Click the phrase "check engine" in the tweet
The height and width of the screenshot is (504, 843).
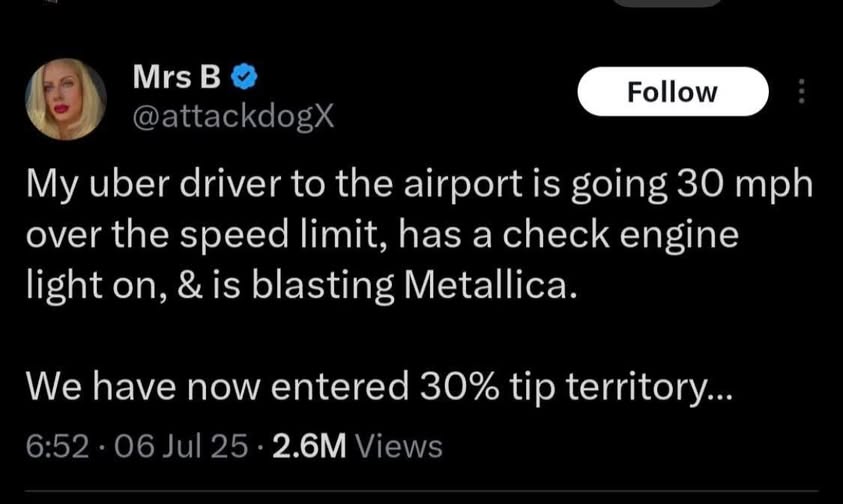(624, 237)
